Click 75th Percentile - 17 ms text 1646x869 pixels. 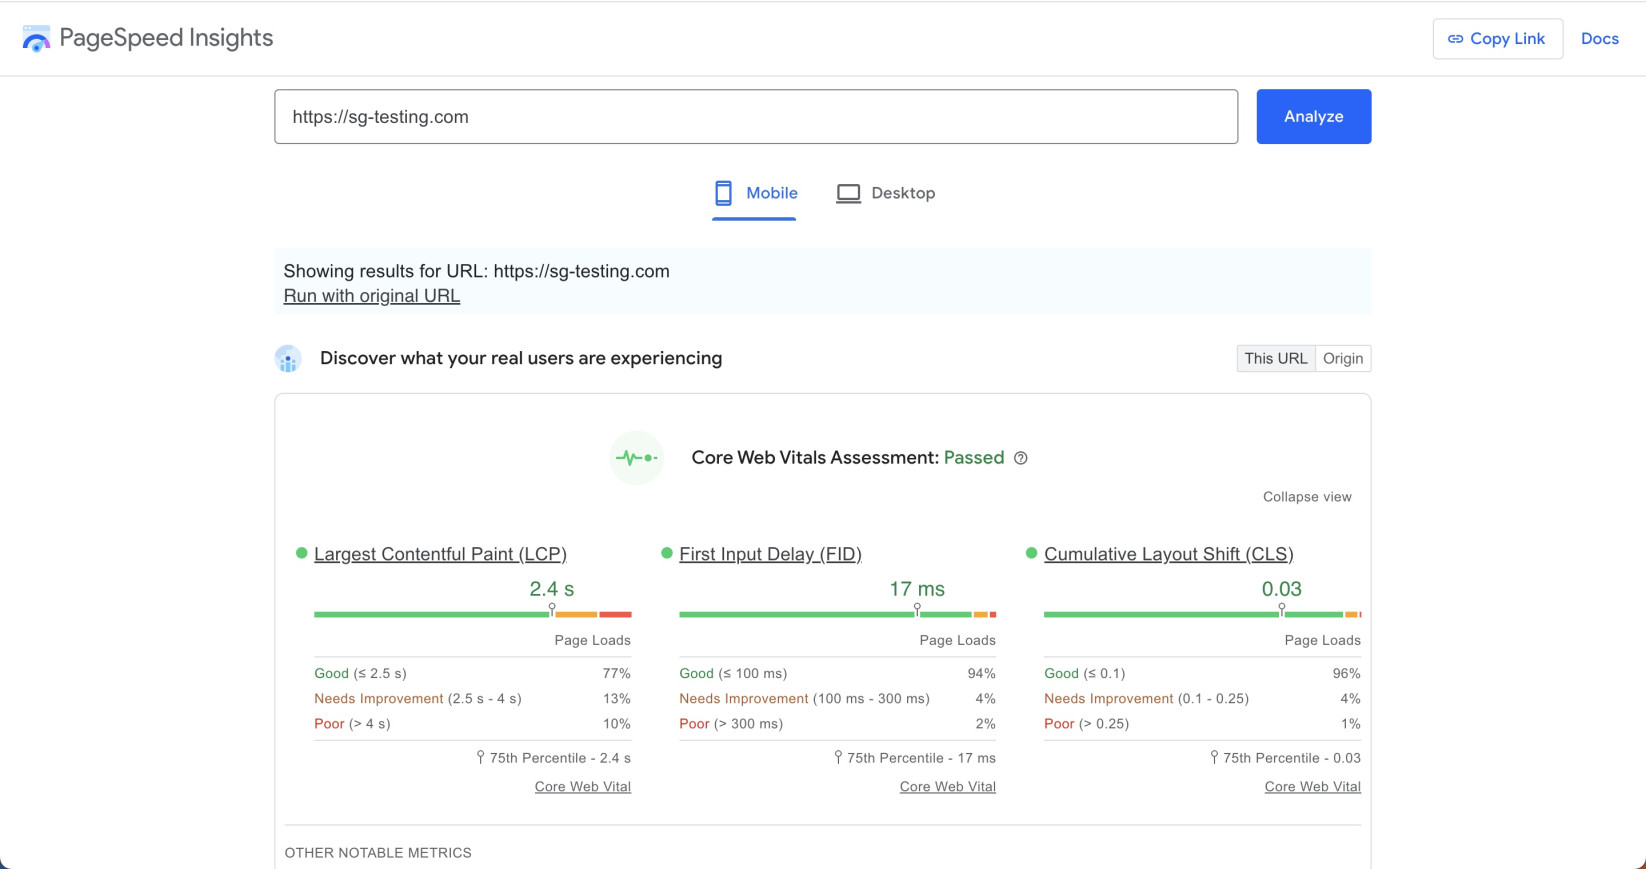(x=921, y=758)
